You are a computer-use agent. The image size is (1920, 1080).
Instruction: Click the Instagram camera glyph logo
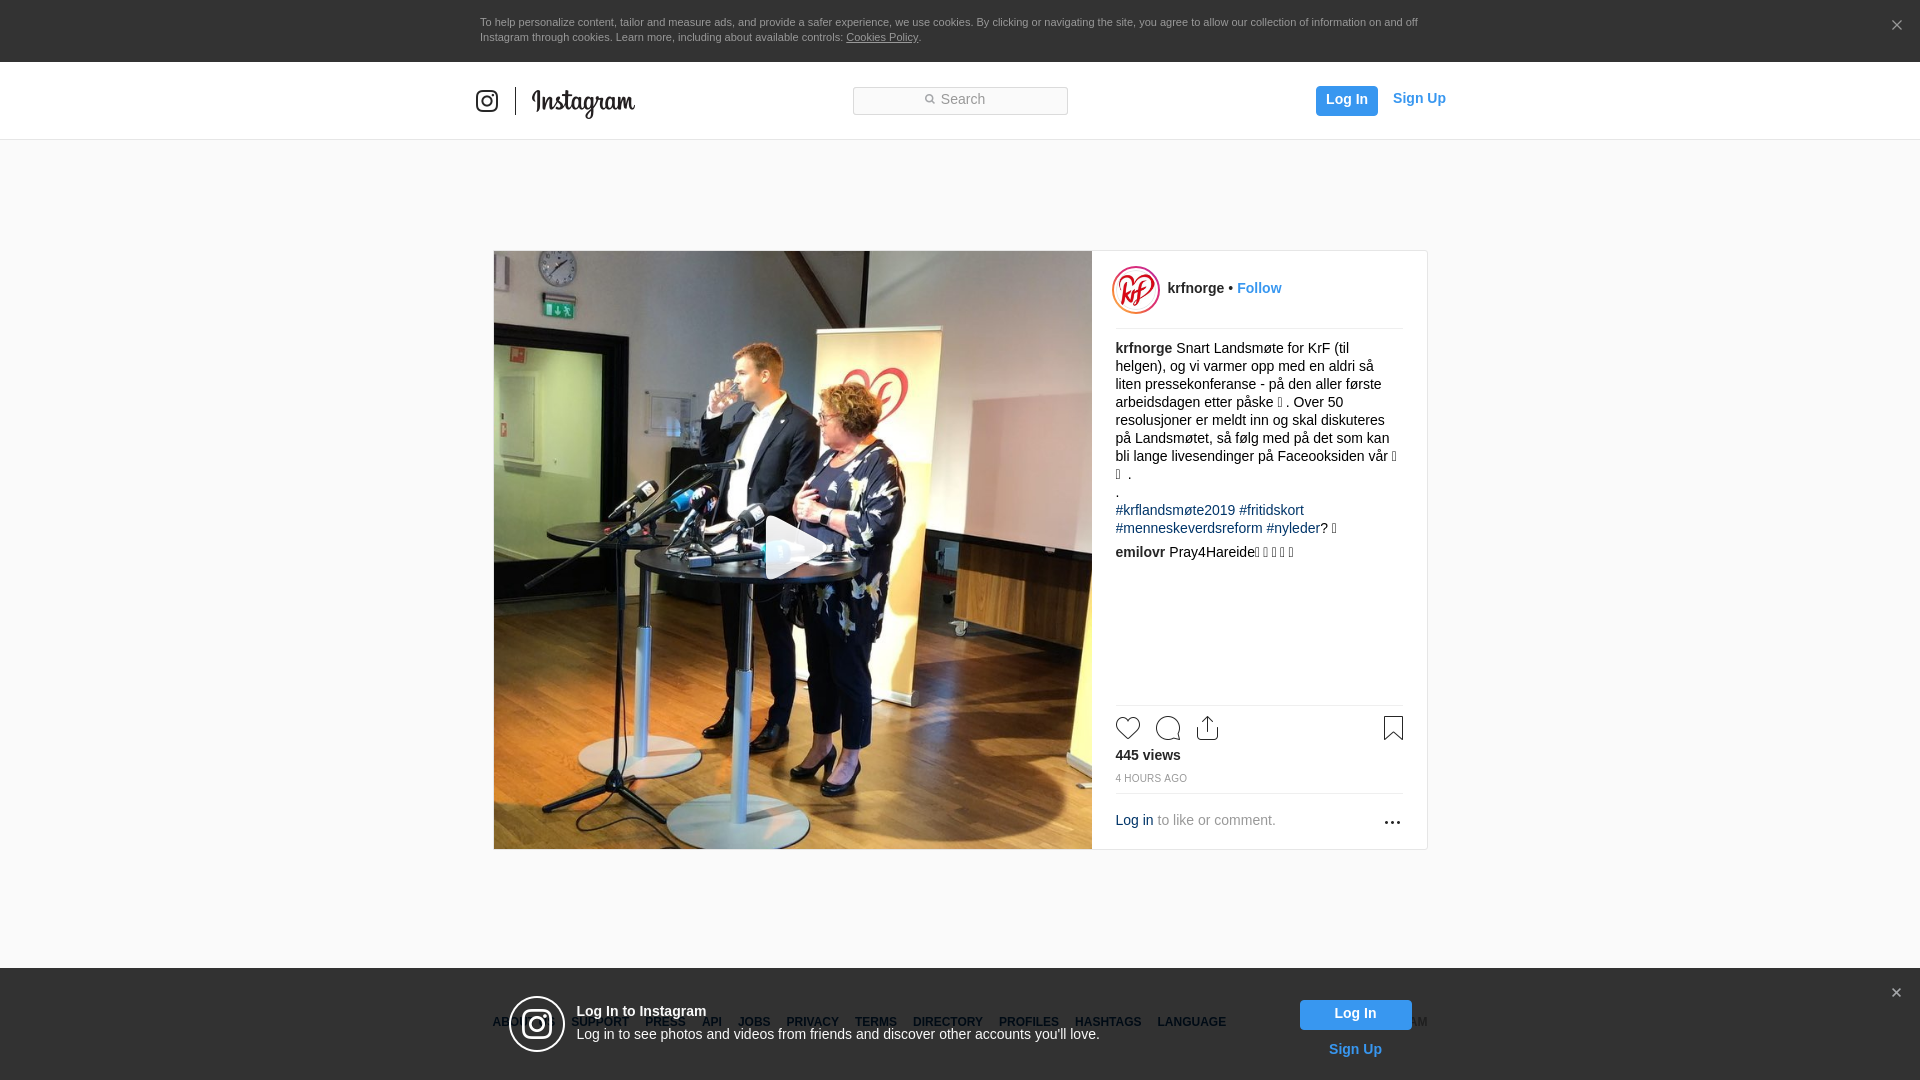pos(487,101)
